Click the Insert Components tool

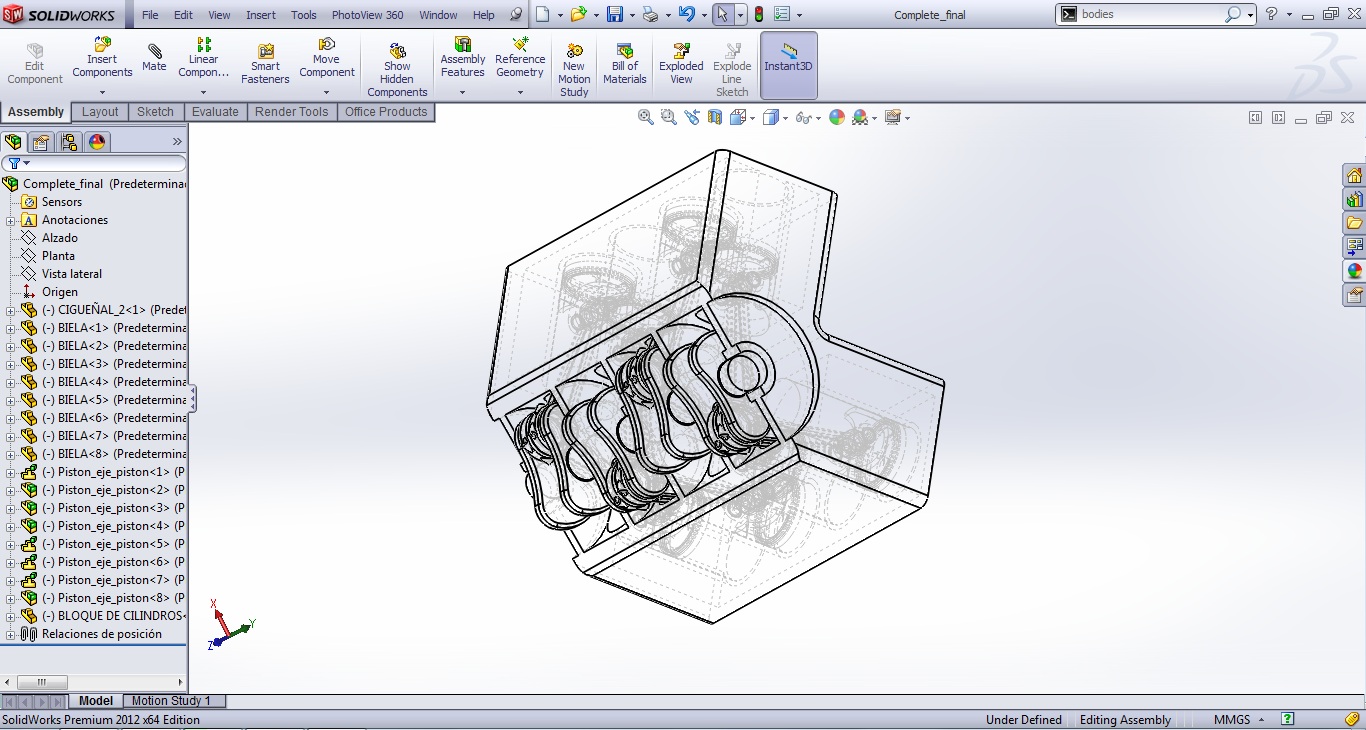pos(102,59)
